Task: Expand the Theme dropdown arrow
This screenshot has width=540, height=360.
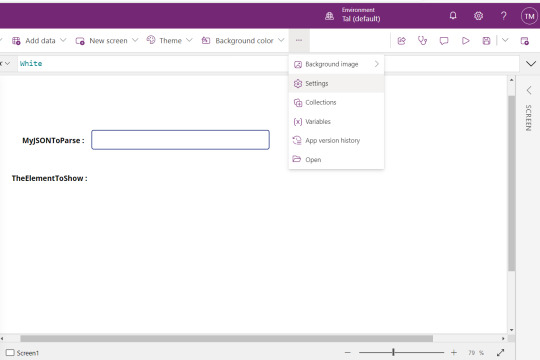Action: 189,40
